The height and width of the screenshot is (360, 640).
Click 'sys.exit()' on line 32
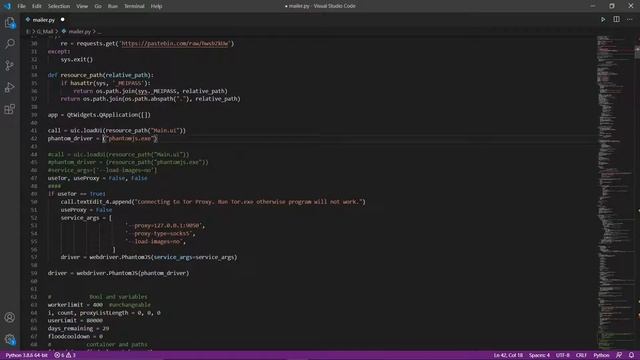tap(77, 59)
